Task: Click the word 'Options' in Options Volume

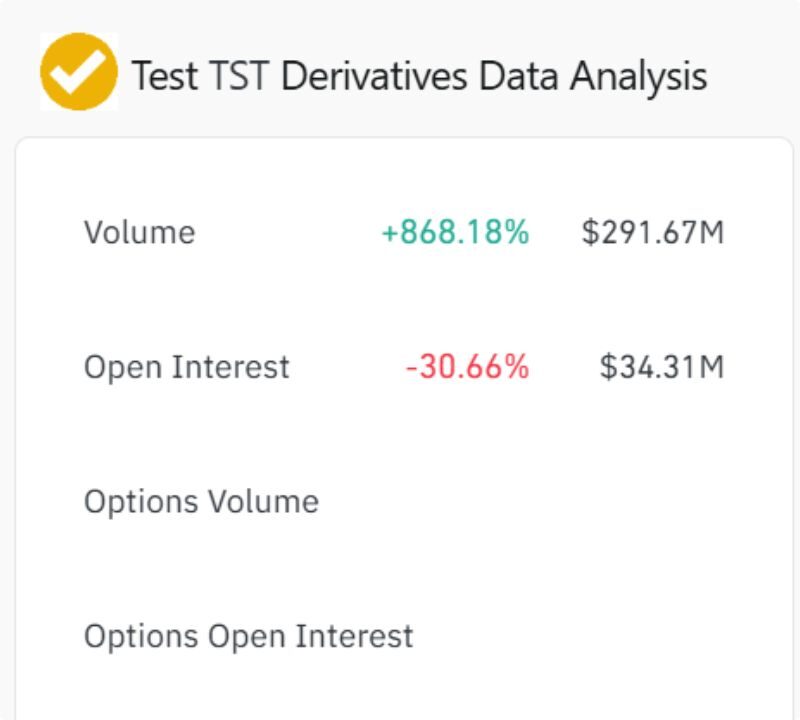Action: point(141,503)
